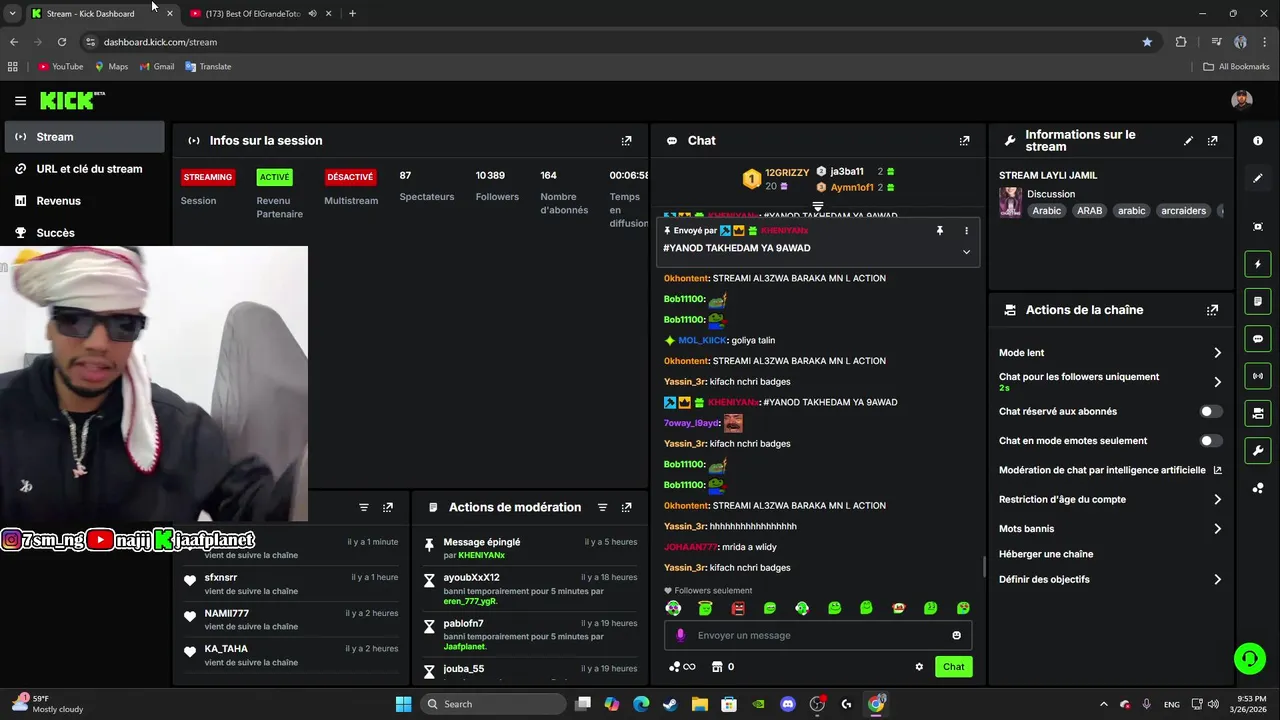Open the user avatar menu
1280x720 pixels.
[x=1242, y=100]
